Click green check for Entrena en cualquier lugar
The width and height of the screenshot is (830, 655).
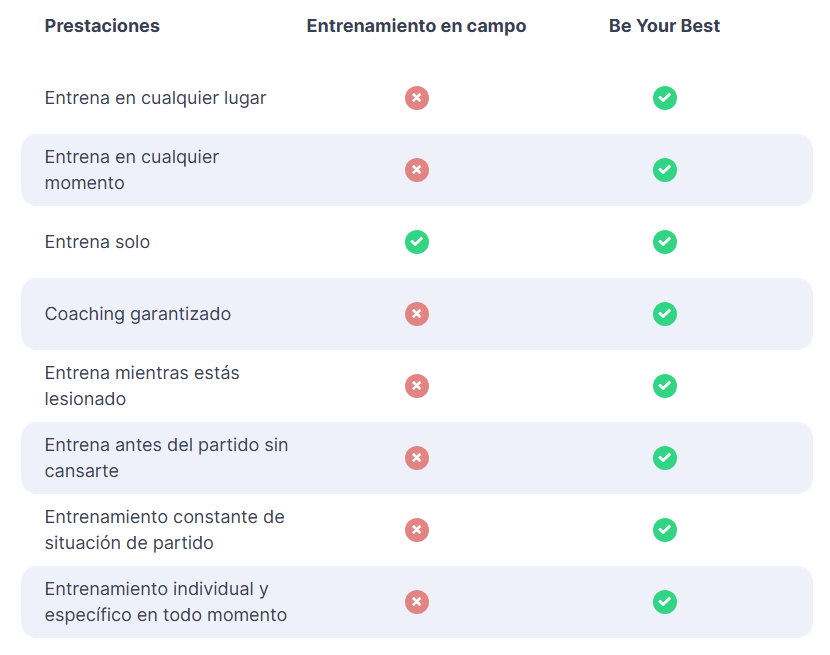pos(664,98)
